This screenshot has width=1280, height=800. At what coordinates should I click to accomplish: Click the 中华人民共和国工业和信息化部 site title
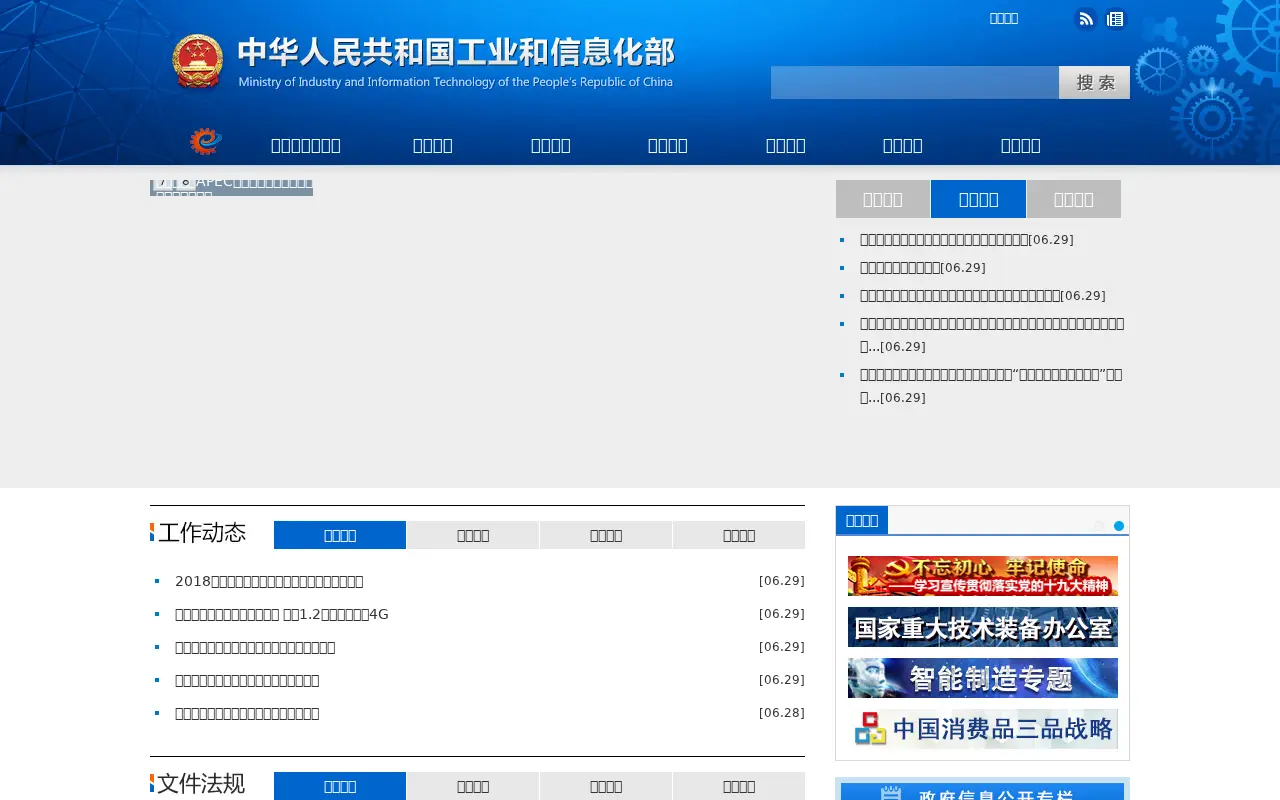point(456,52)
